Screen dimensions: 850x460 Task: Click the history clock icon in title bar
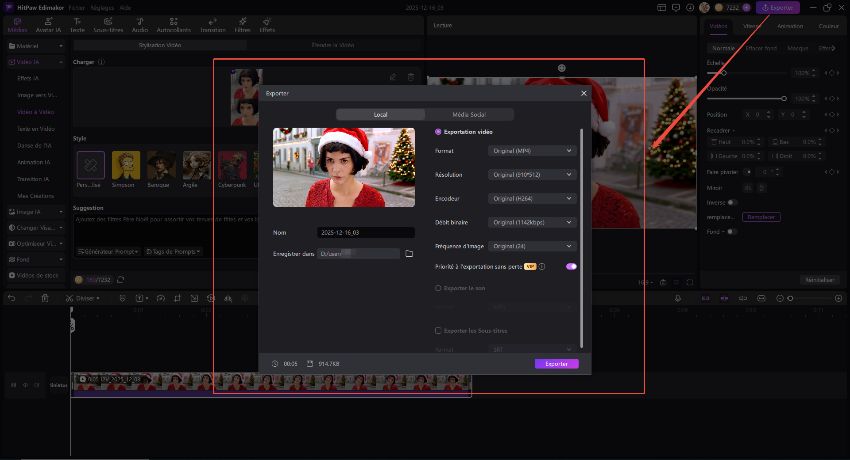690,8
